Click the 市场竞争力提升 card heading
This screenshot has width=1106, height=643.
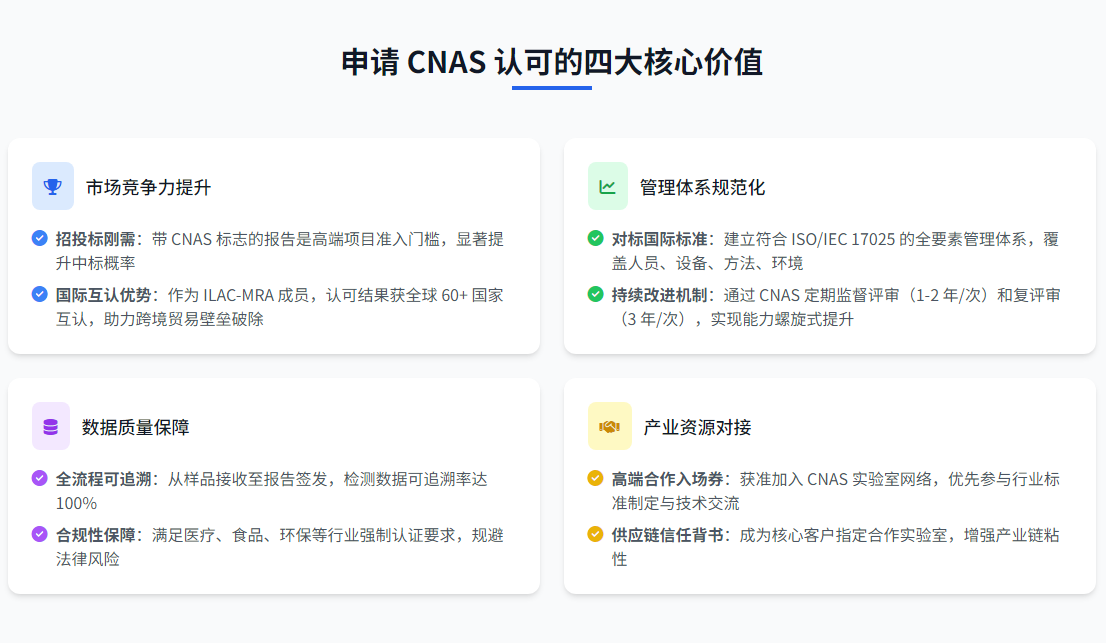coord(148,187)
